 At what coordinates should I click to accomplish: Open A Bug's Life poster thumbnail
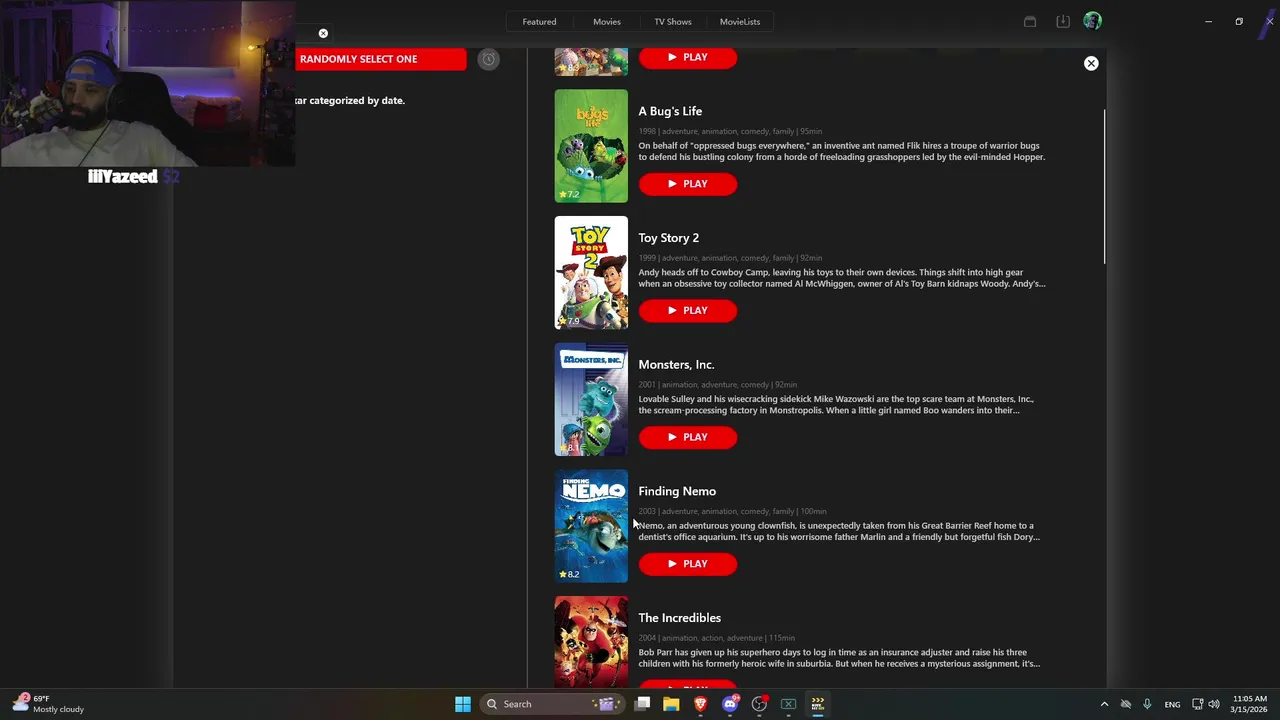591,146
